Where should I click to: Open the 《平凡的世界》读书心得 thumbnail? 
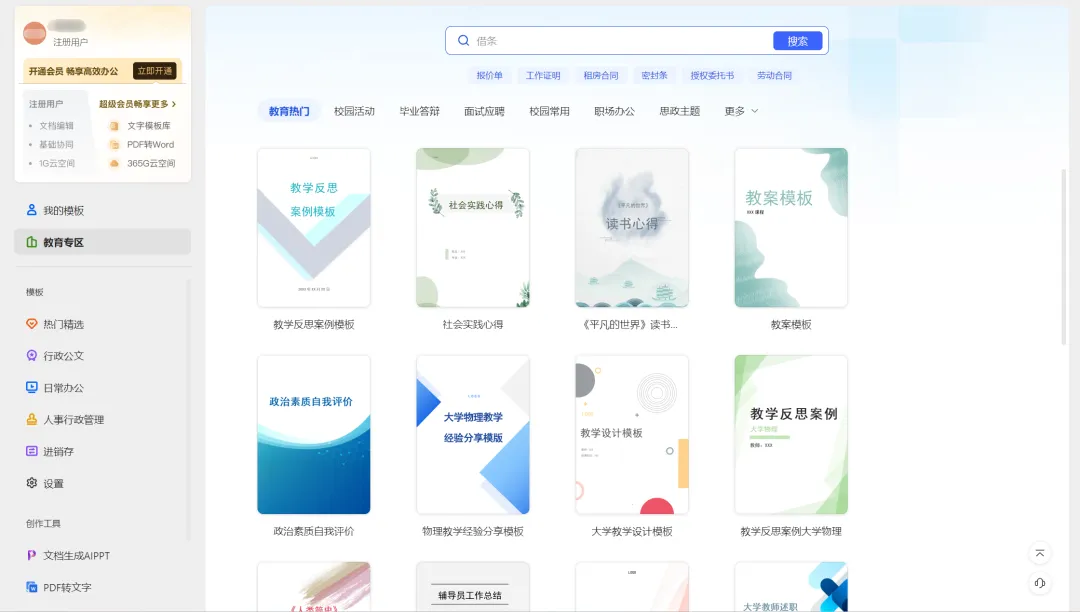point(632,227)
